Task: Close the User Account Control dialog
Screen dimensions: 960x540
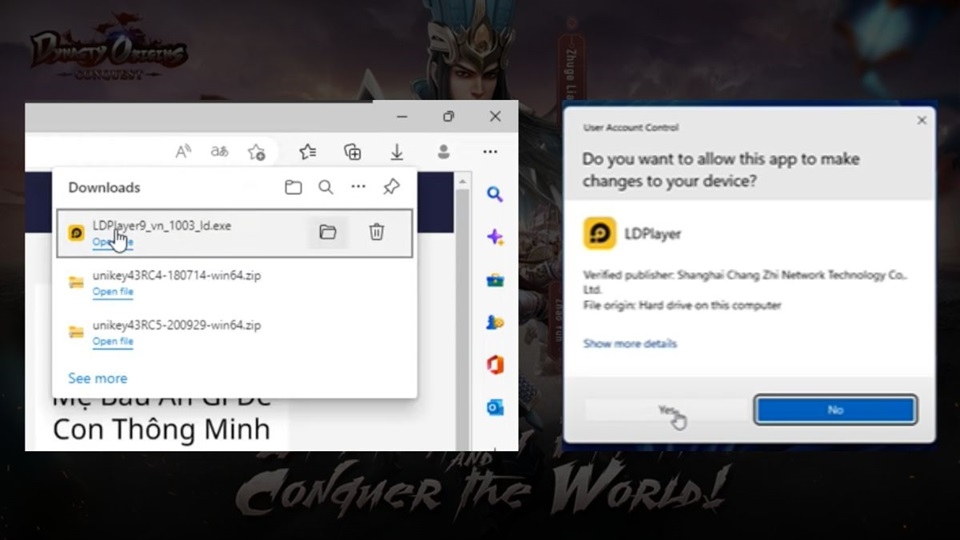Action: tap(921, 121)
